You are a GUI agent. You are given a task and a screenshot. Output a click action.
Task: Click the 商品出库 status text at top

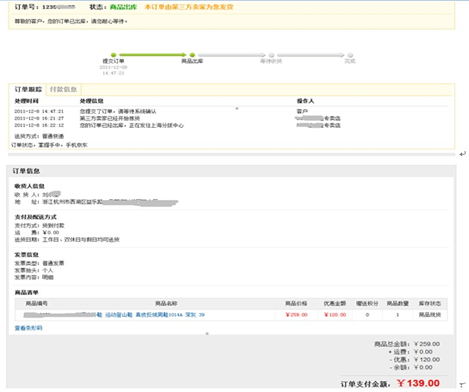coord(123,7)
